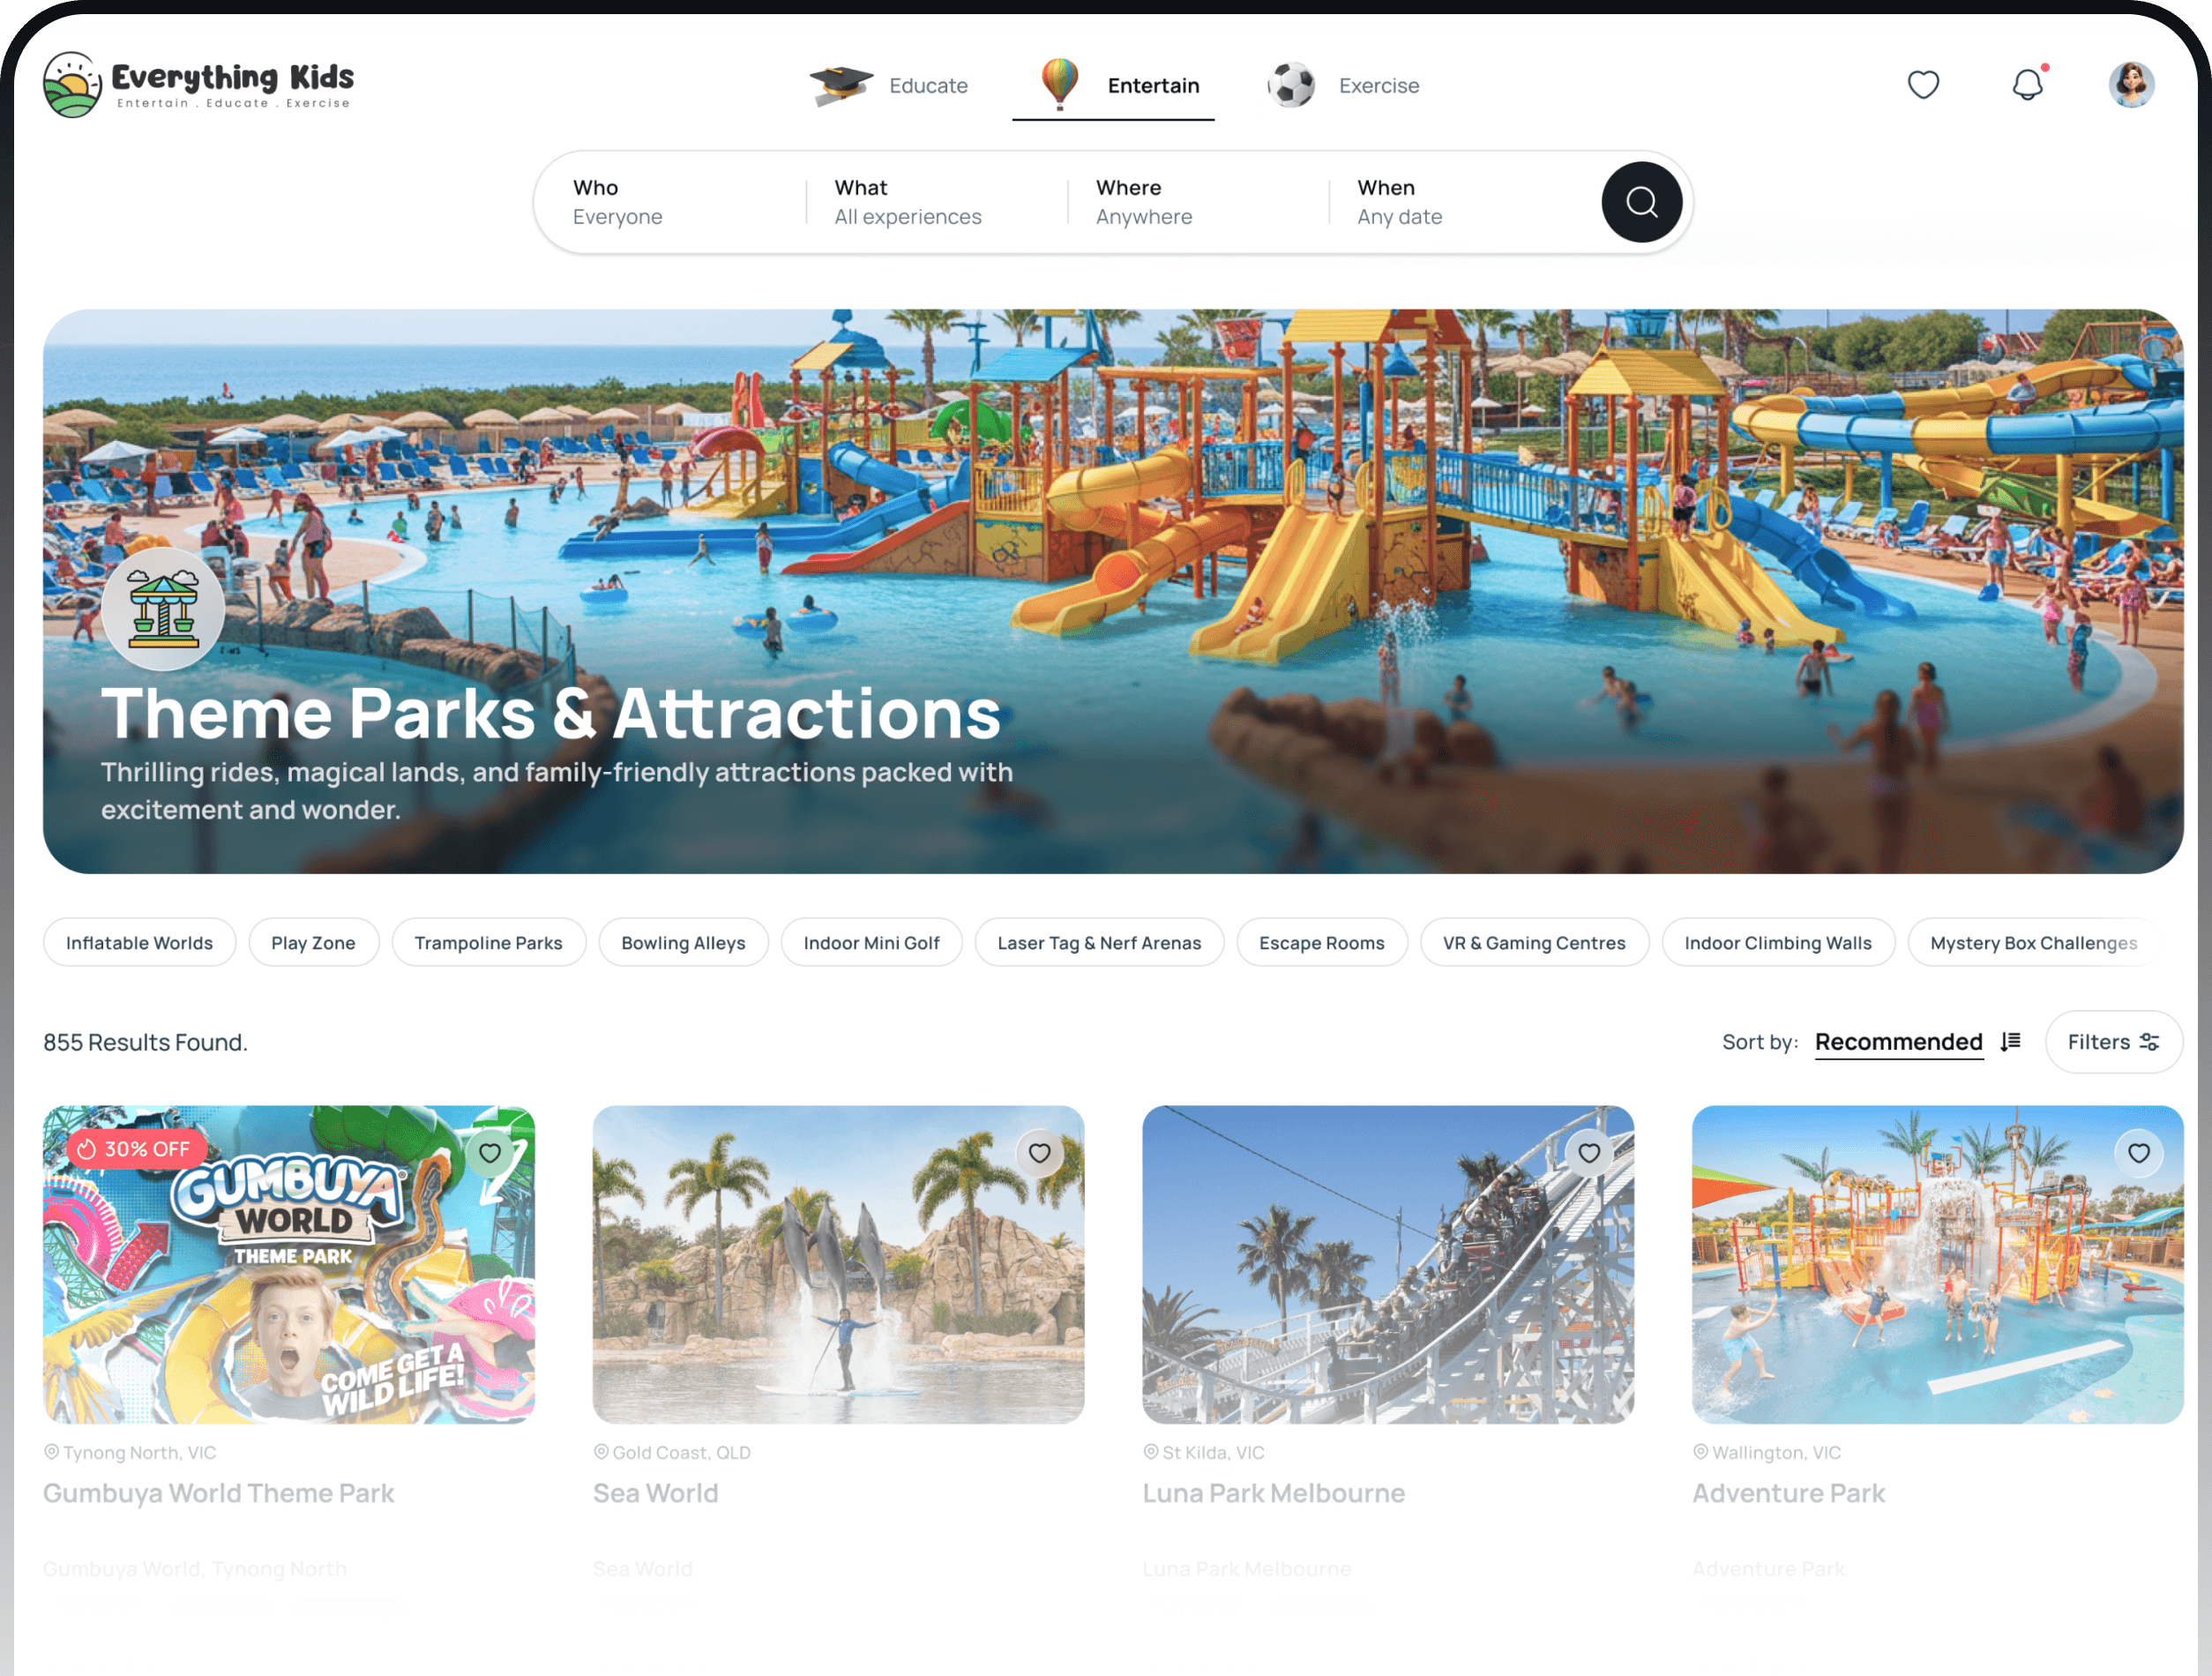The height and width of the screenshot is (1676, 2212).
Task: Switch to the Educate tab
Action: click(x=890, y=86)
